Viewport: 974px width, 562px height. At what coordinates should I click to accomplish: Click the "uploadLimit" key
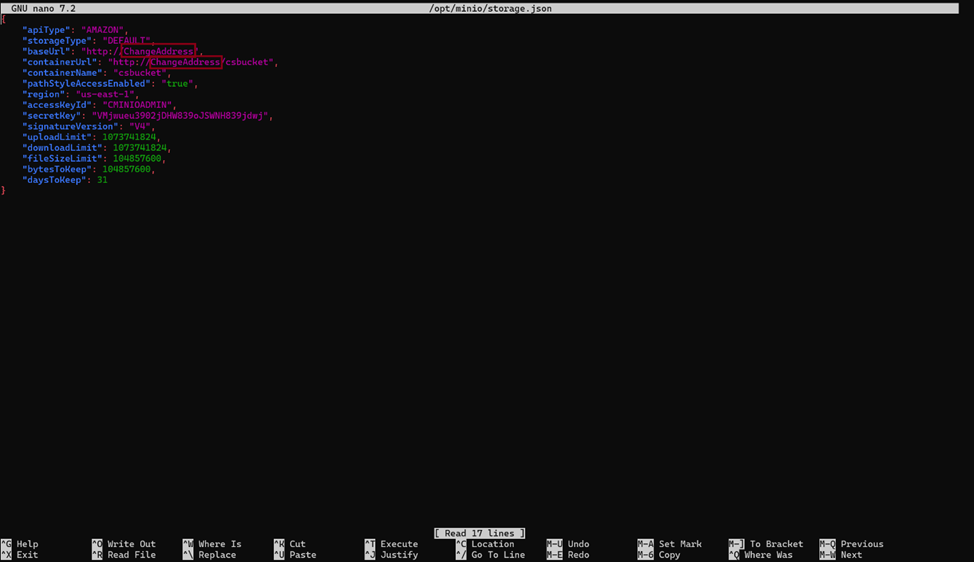(x=57, y=137)
